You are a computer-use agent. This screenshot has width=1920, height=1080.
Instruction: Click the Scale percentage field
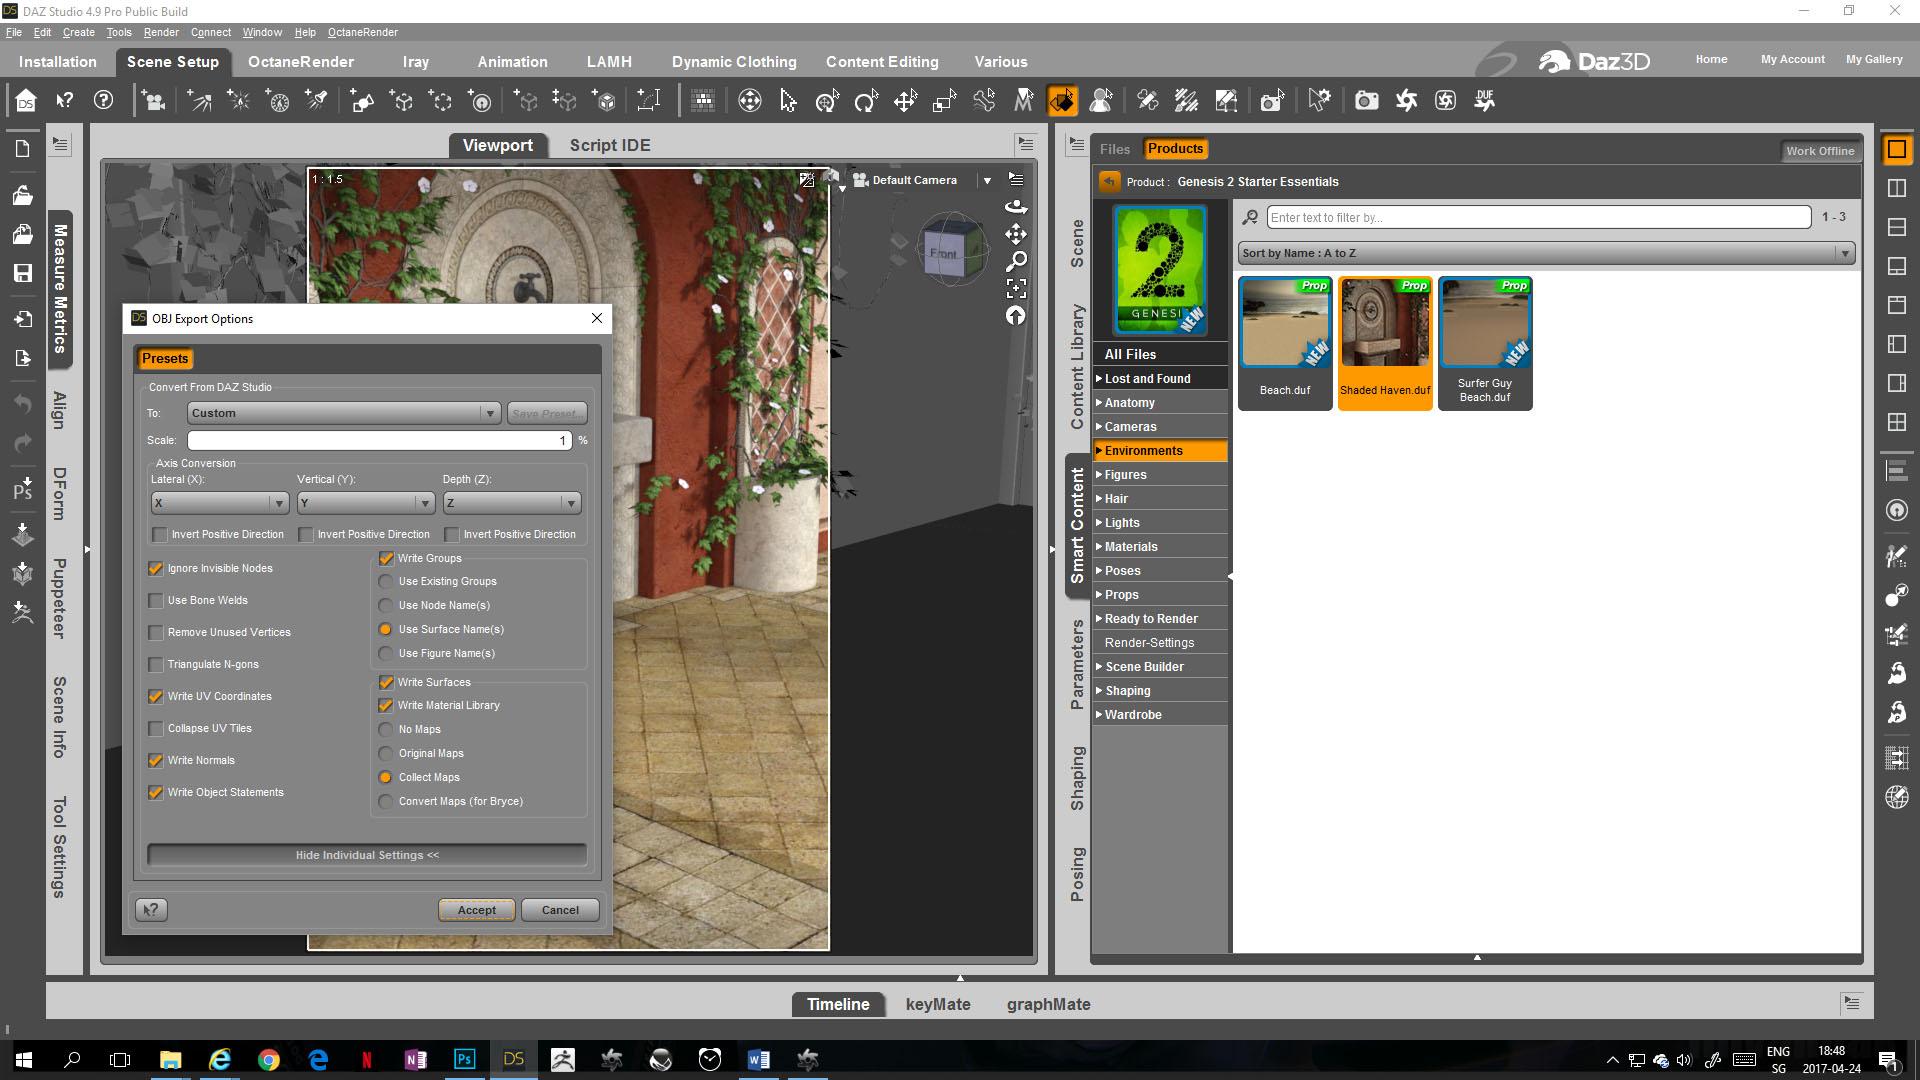point(379,441)
